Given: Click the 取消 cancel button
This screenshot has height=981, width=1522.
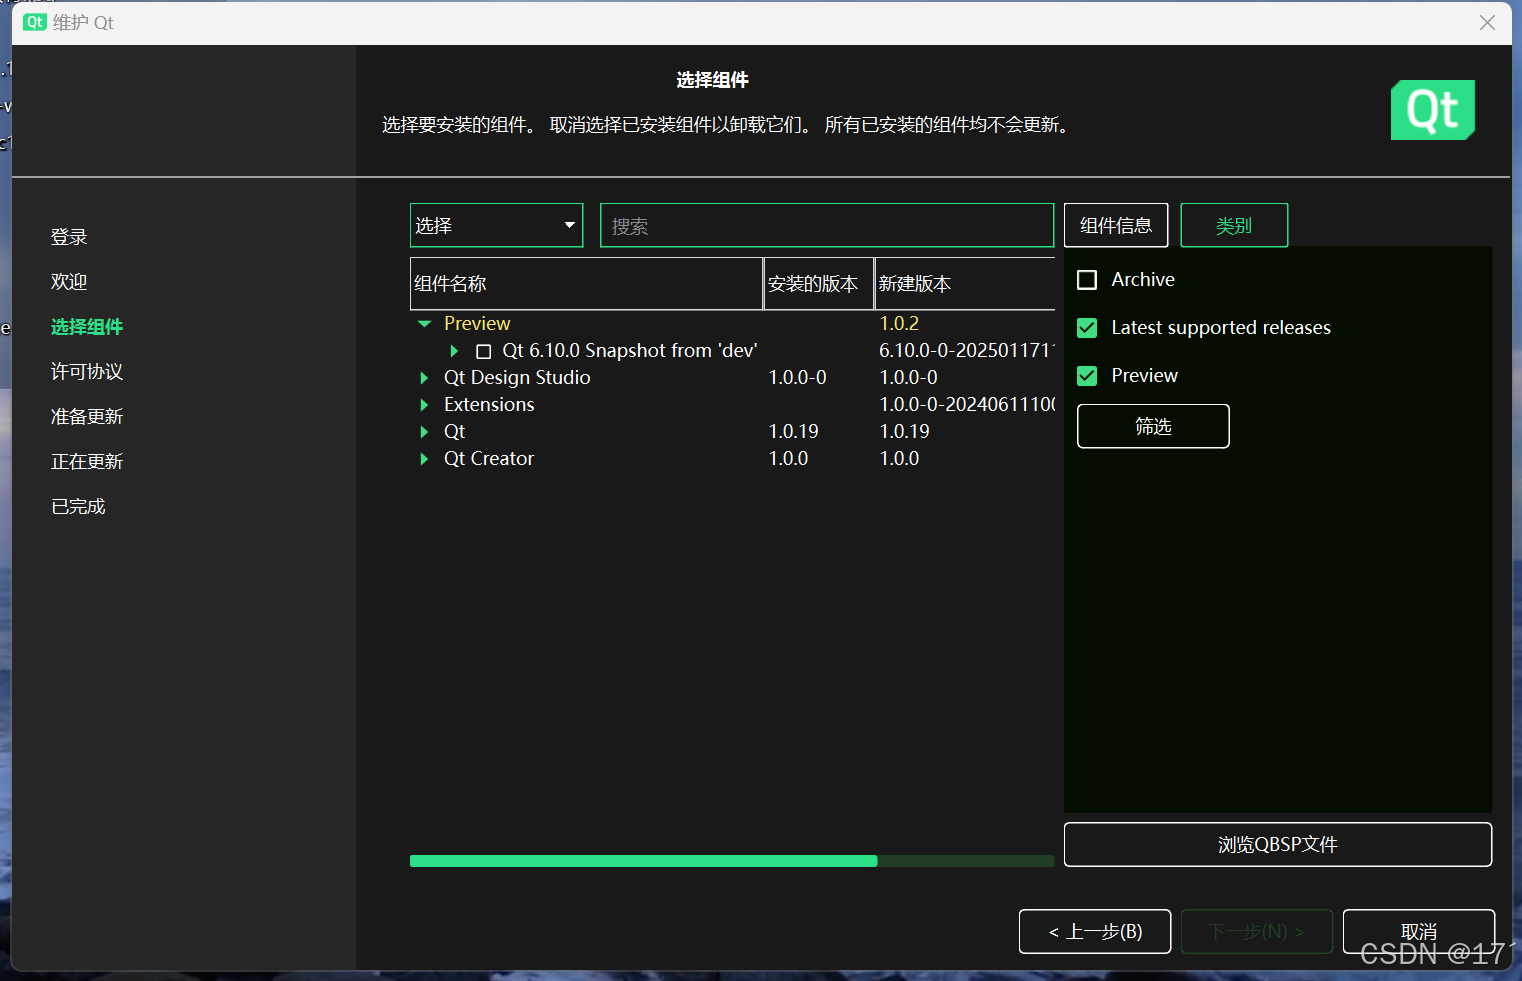Looking at the screenshot, I should (1419, 932).
